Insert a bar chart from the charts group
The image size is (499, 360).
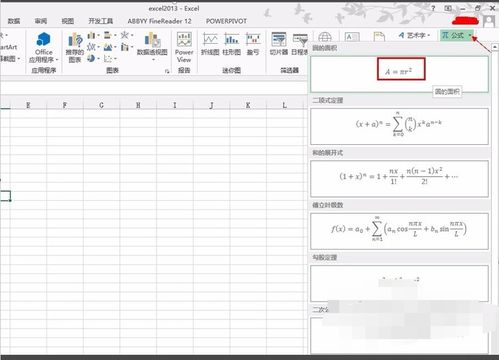click(108, 35)
